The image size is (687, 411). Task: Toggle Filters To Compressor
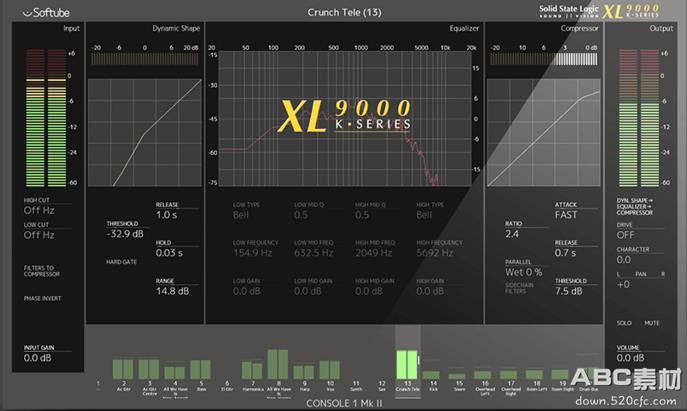pyautogui.click(x=42, y=271)
